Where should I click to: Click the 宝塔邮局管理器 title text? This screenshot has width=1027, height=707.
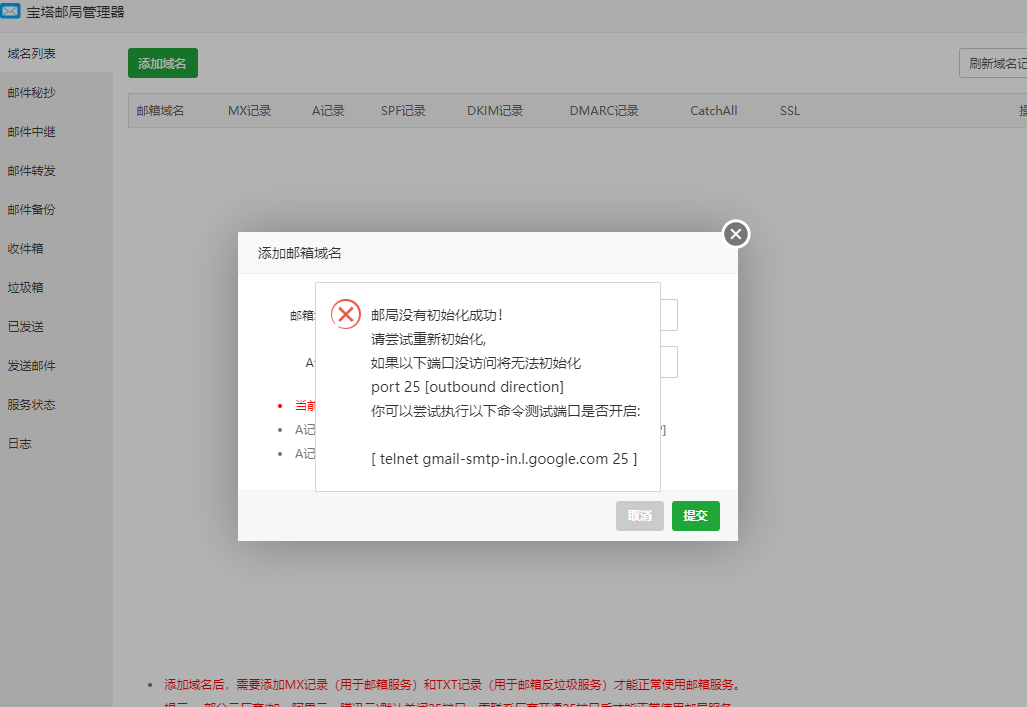[x=75, y=12]
